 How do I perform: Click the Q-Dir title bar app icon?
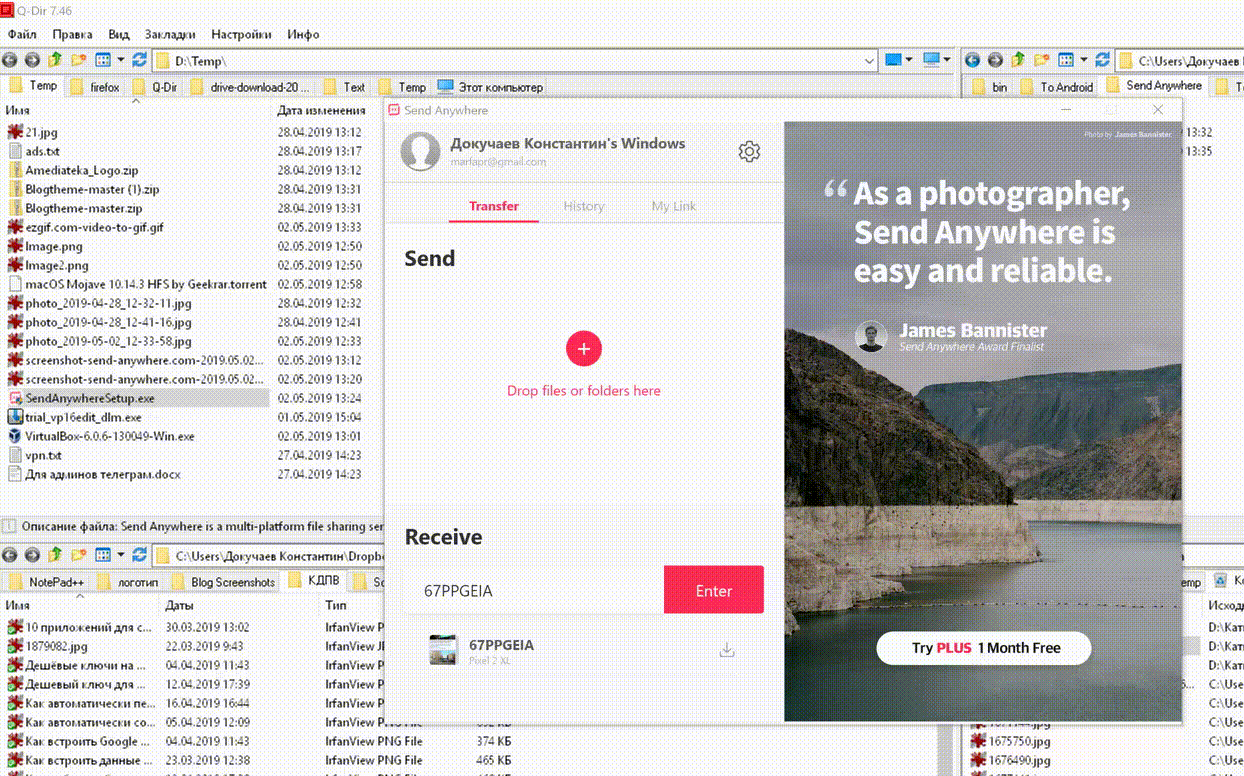click(8, 11)
